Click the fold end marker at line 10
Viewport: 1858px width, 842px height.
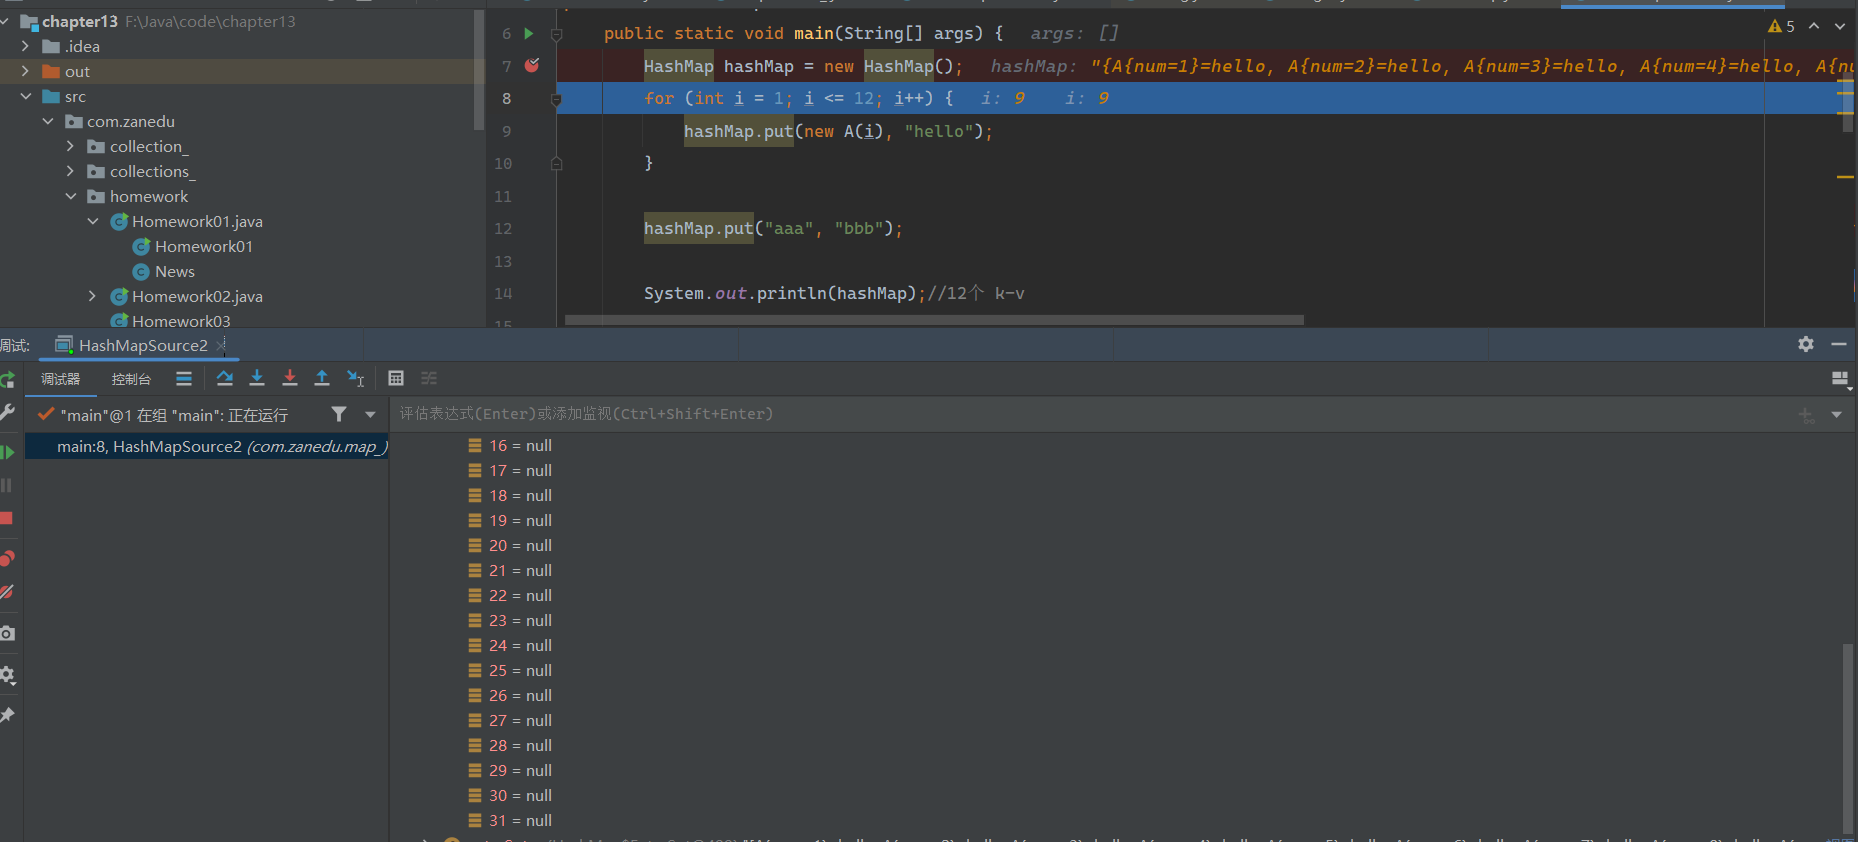(x=557, y=163)
